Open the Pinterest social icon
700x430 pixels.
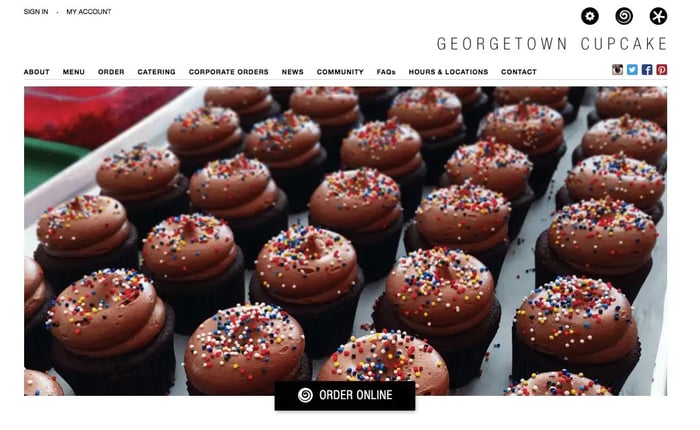pos(662,70)
